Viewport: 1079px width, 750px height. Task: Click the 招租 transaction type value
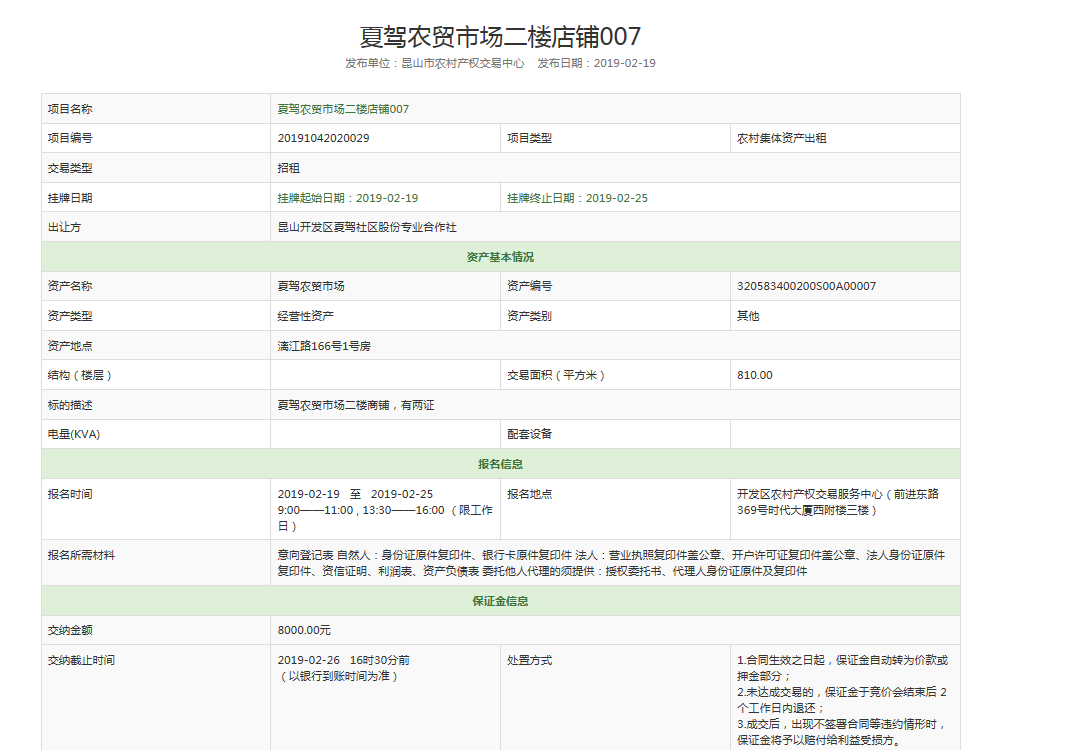(x=289, y=168)
